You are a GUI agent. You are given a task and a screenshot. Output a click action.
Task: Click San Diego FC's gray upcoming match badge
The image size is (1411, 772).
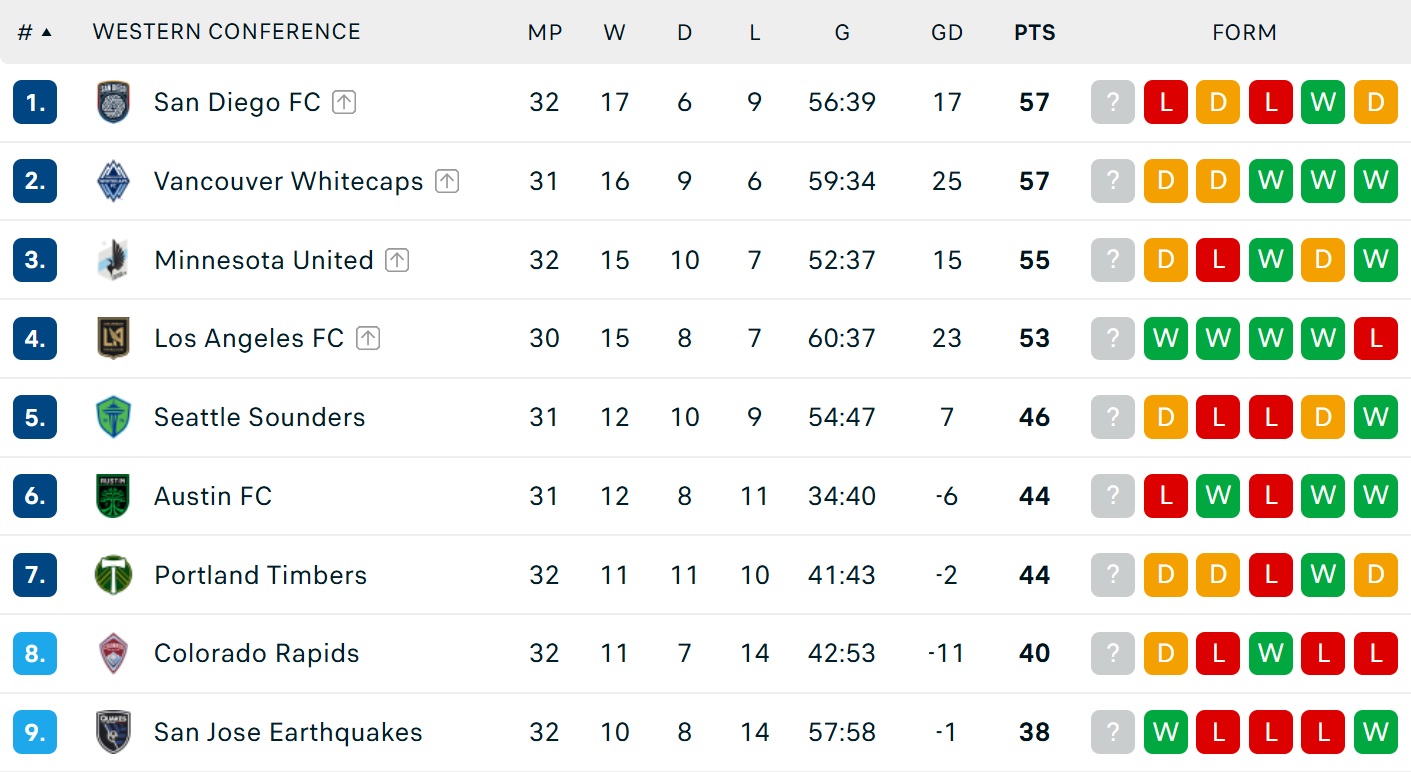(1113, 102)
